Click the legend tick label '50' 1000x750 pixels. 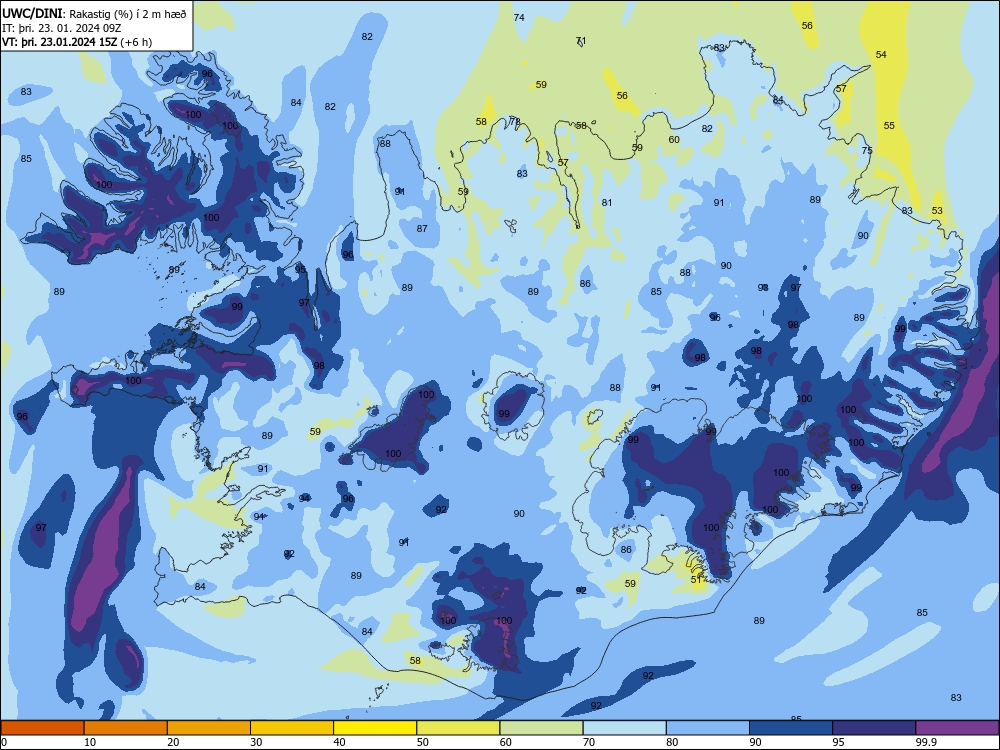coord(422,742)
